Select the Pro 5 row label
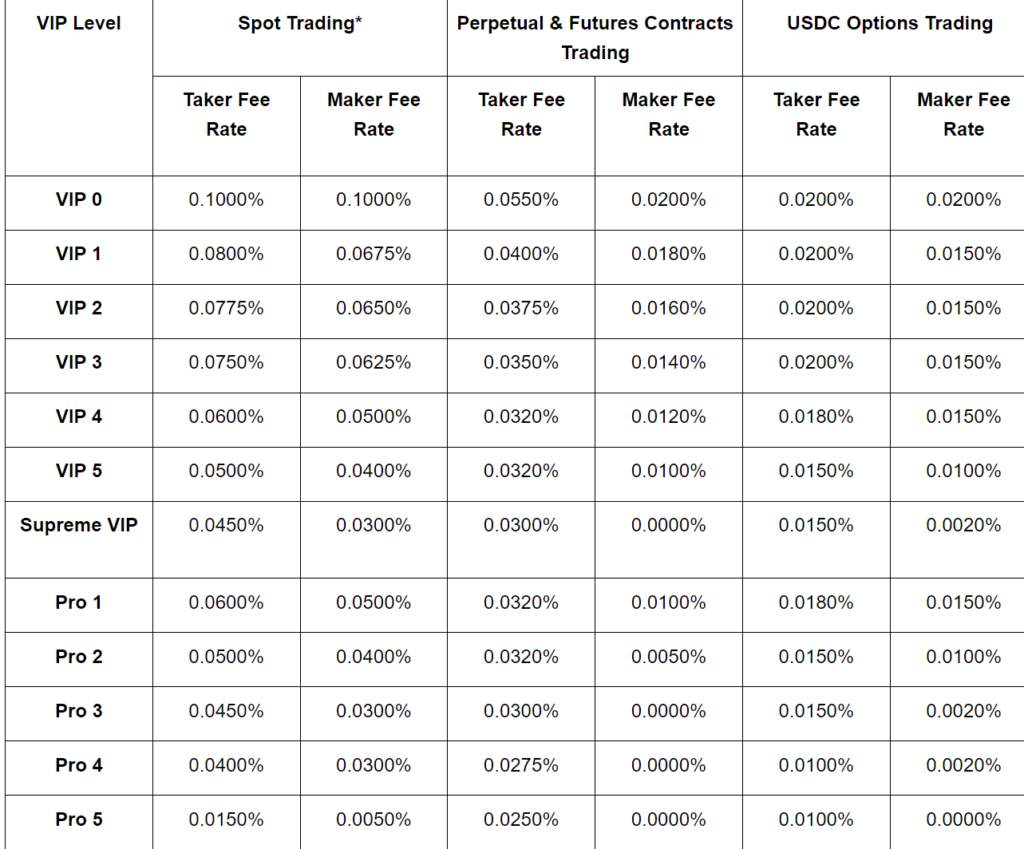The image size is (1024, 849). [78, 819]
